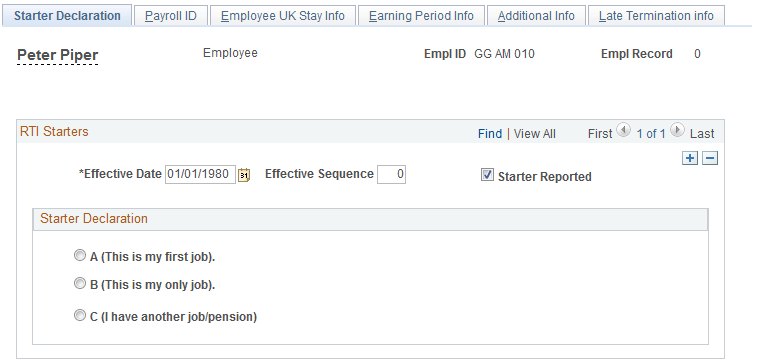Select option C I have another job/pension

coord(79,316)
